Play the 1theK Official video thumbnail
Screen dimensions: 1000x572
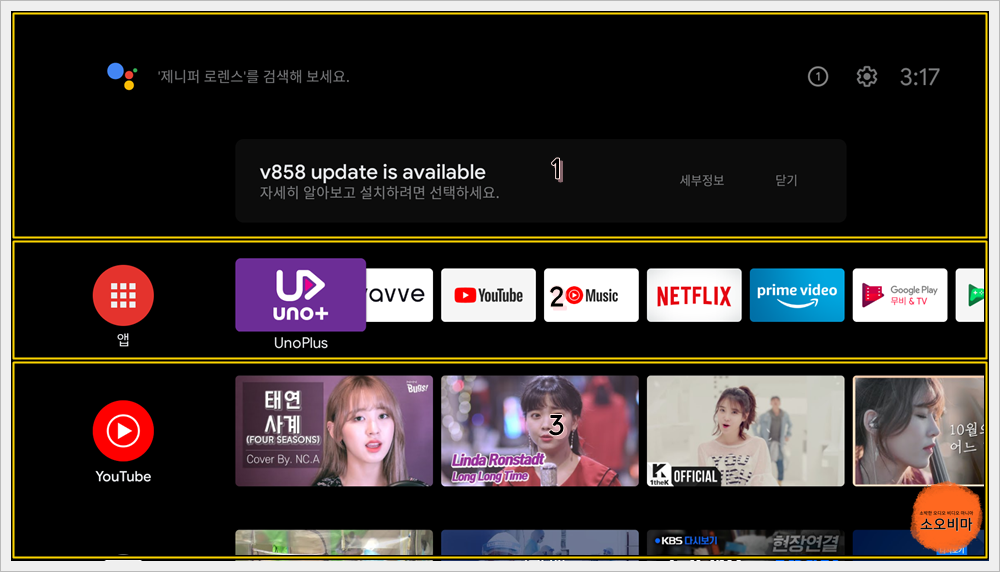(746, 430)
